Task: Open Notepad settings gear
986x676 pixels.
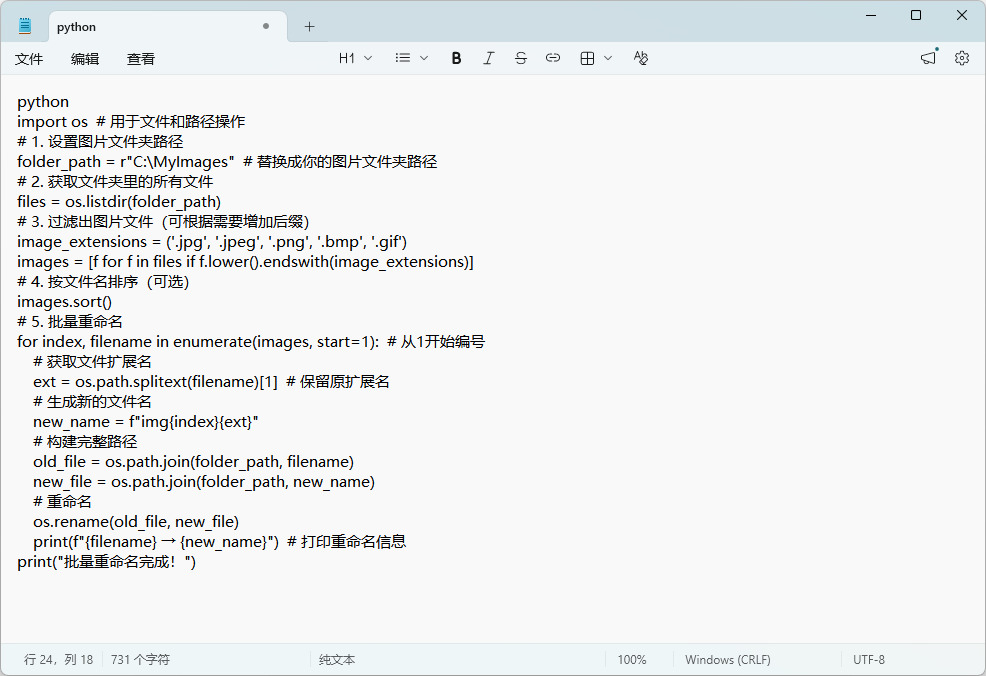Action: pos(961,58)
